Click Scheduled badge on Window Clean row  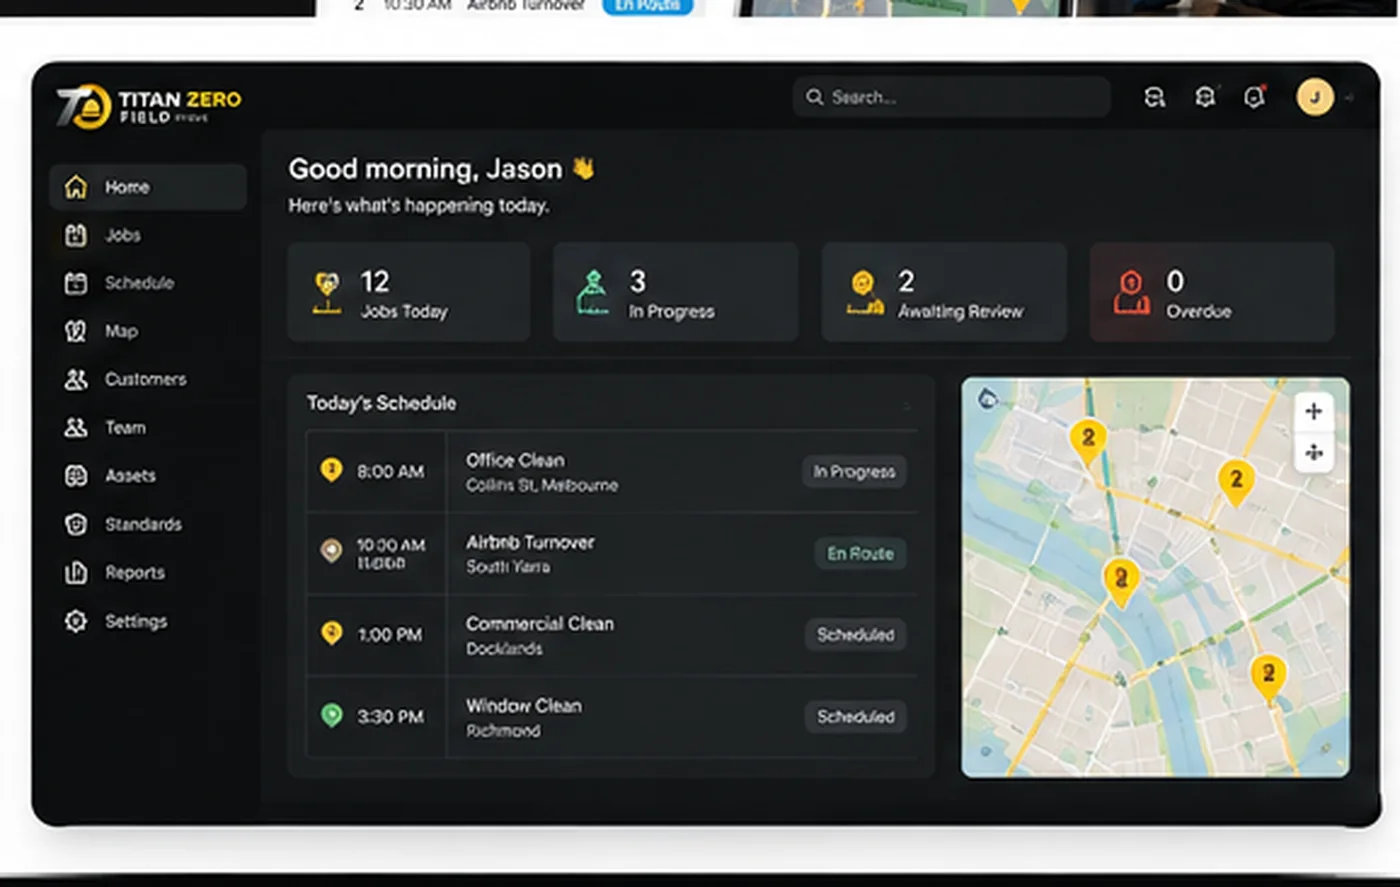tap(855, 717)
